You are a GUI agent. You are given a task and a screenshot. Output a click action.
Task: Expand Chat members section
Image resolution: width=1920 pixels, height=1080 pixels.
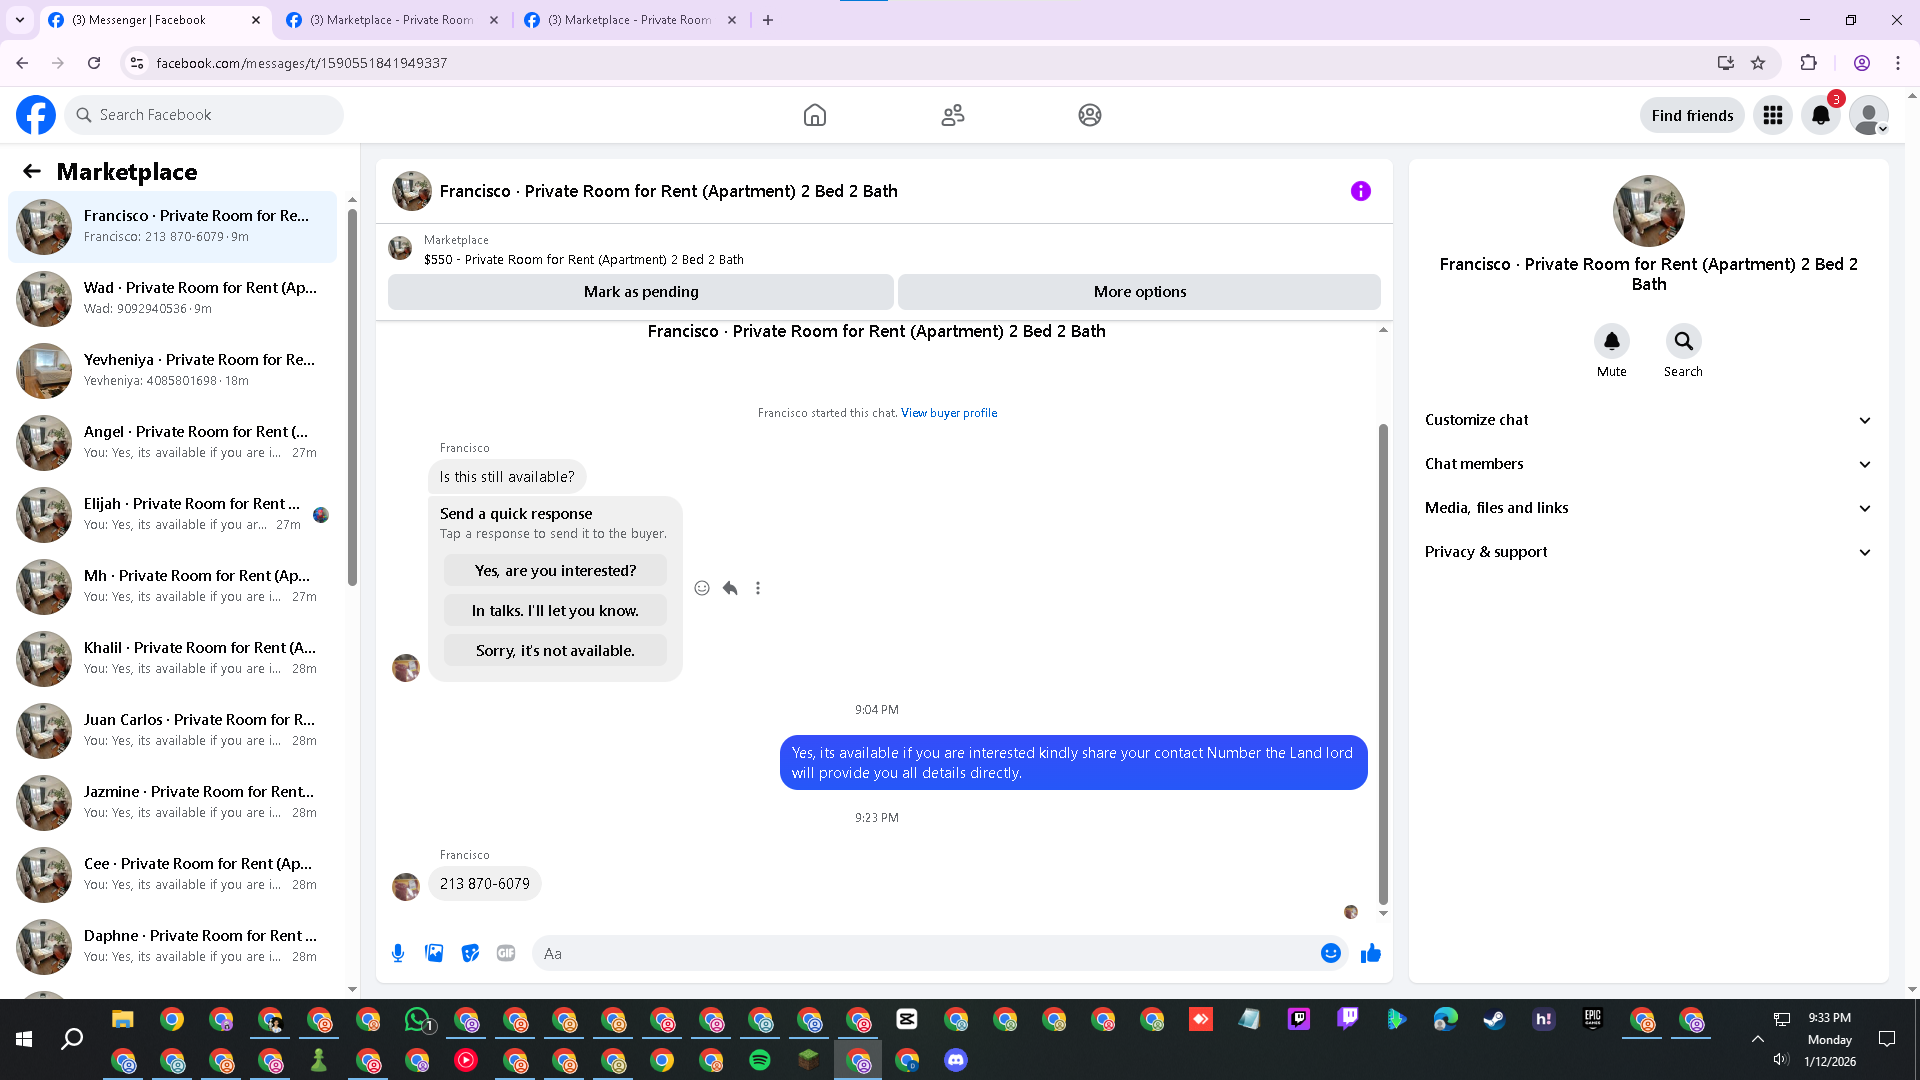(1647, 464)
